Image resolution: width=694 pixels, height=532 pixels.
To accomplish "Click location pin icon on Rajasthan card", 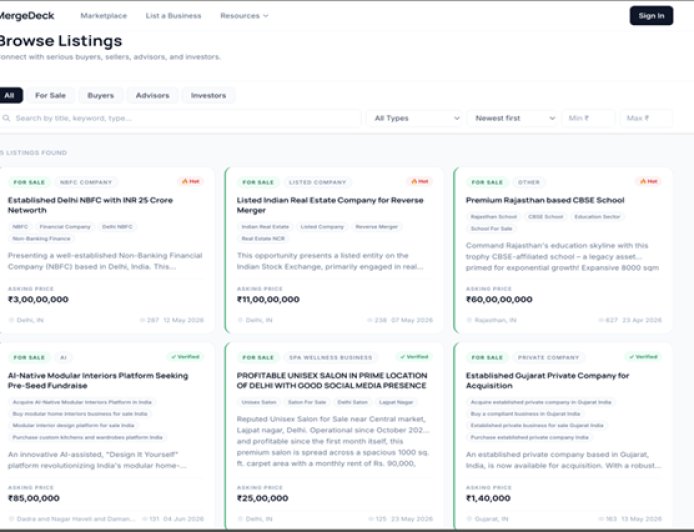I will 470,320.
